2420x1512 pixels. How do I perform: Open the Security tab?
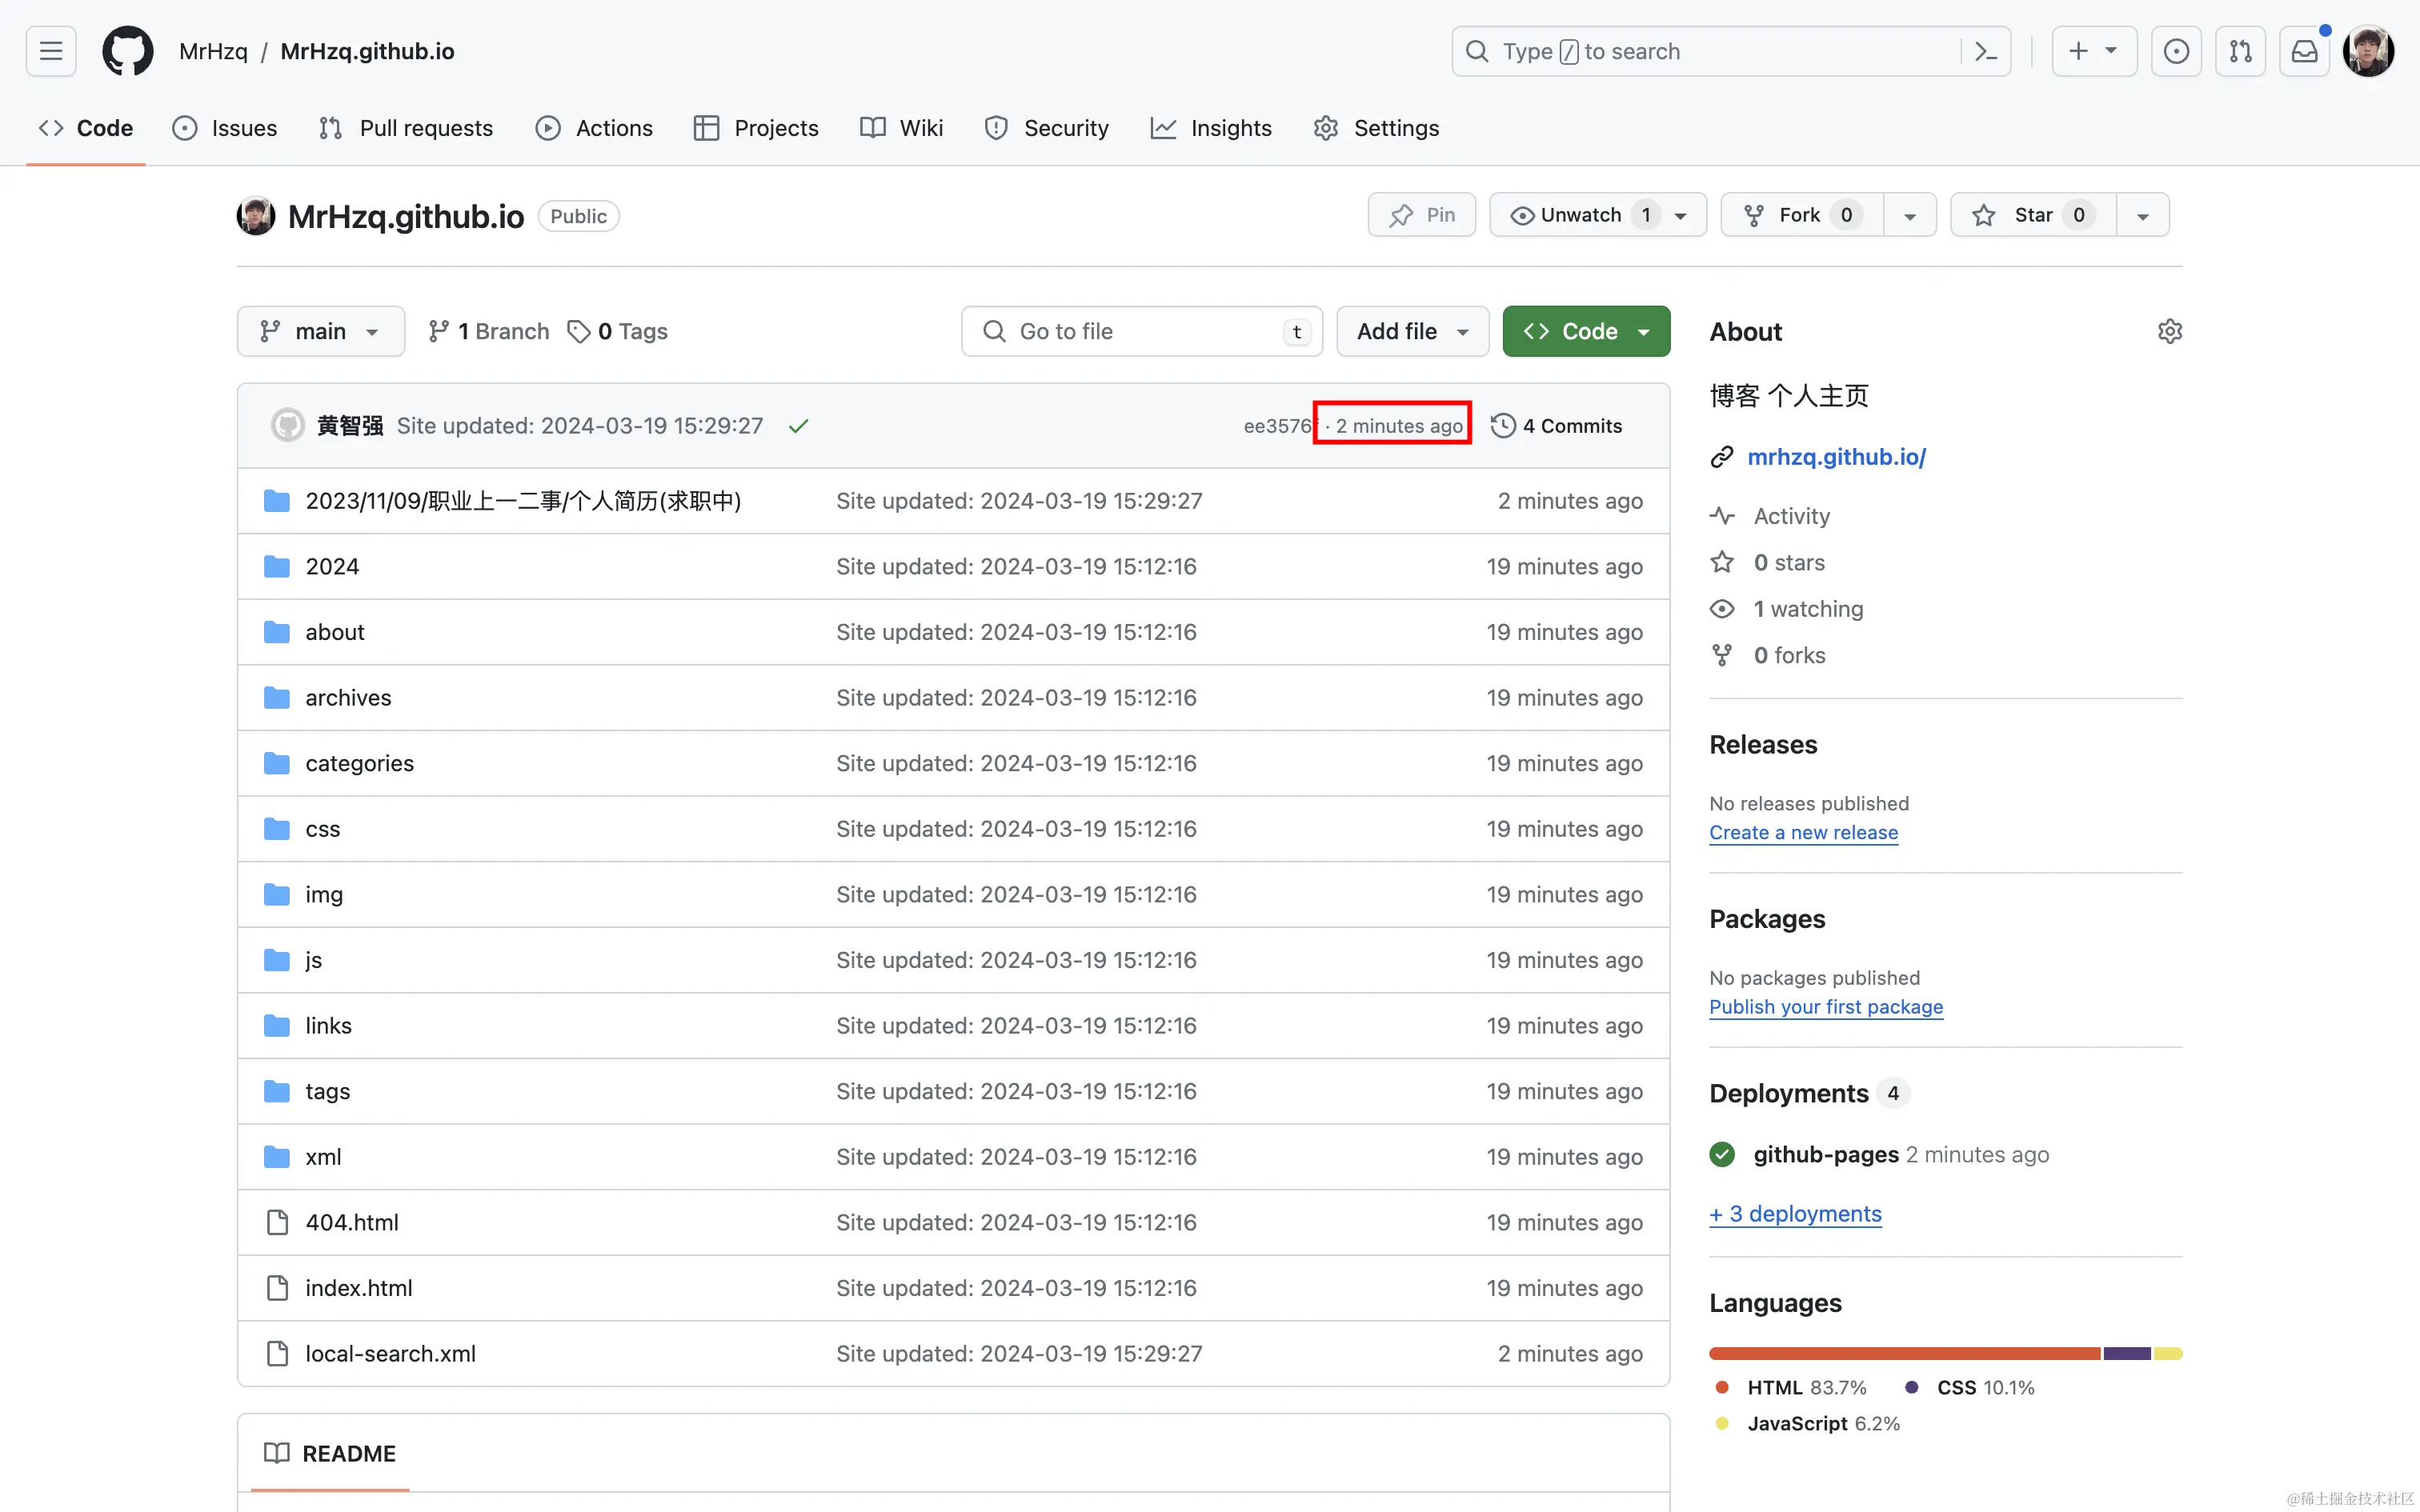point(1047,128)
